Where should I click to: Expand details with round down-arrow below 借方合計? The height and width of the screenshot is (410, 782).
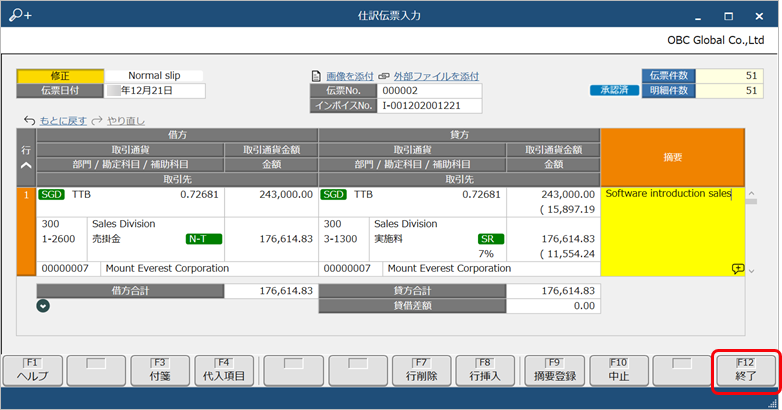click(43, 306)
